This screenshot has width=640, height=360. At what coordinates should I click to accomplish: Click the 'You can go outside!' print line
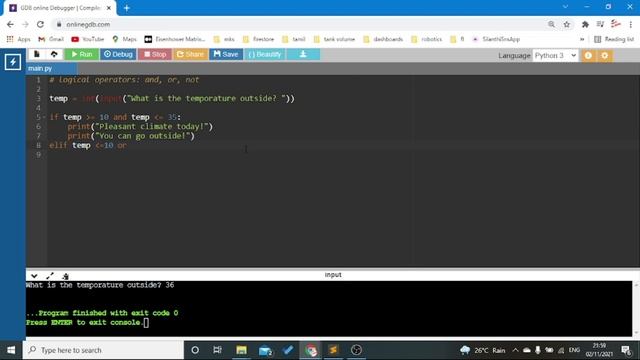131,136
